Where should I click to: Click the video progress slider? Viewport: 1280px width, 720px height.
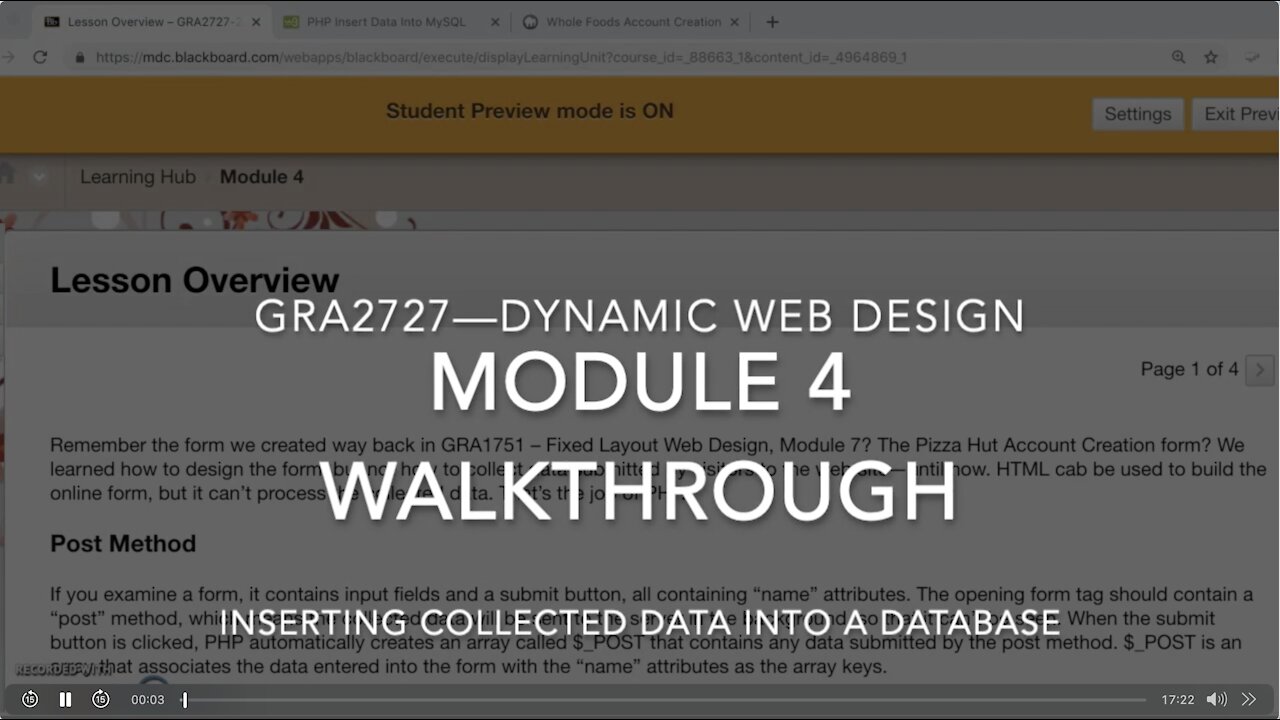[664, 700]
